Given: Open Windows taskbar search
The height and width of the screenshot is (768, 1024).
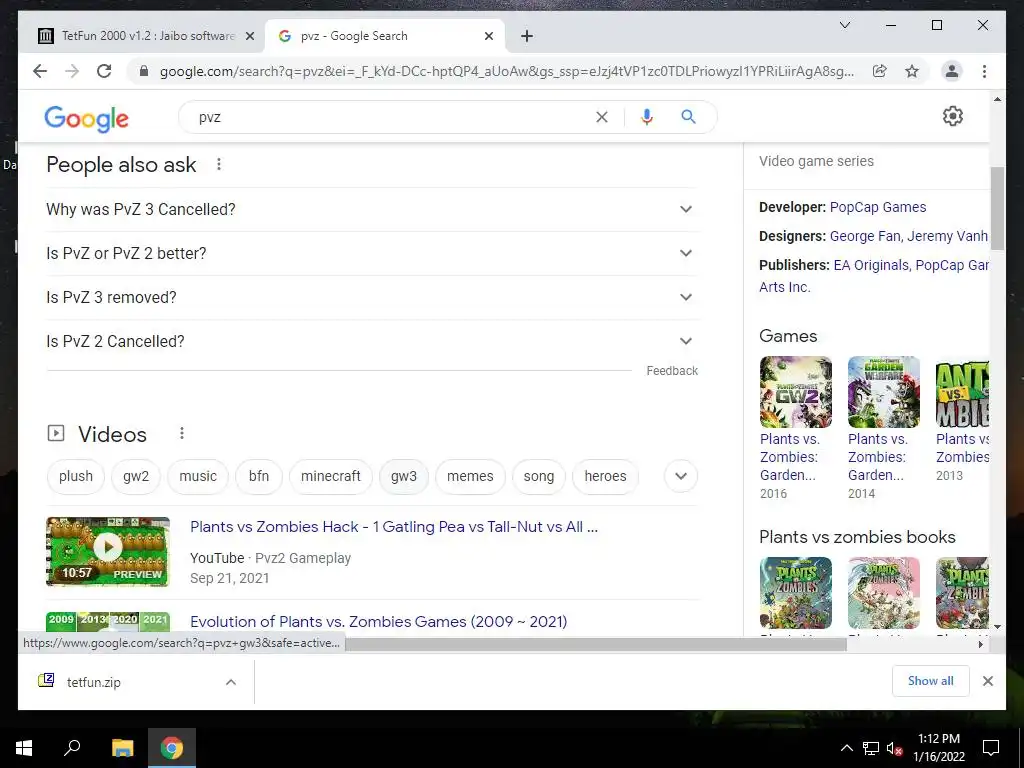Looking at the screenshot, I should (72, 748).
